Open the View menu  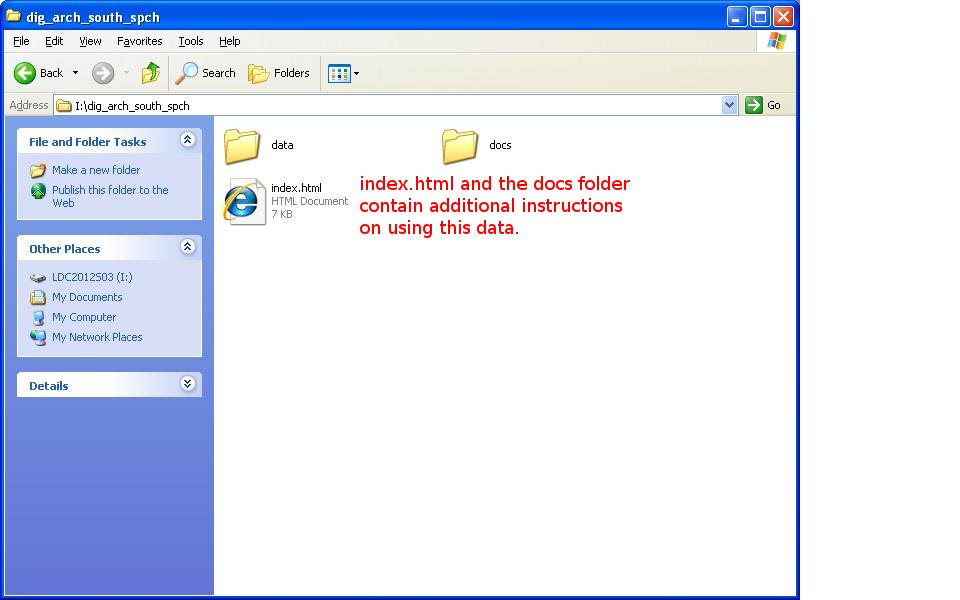point(90,41)
